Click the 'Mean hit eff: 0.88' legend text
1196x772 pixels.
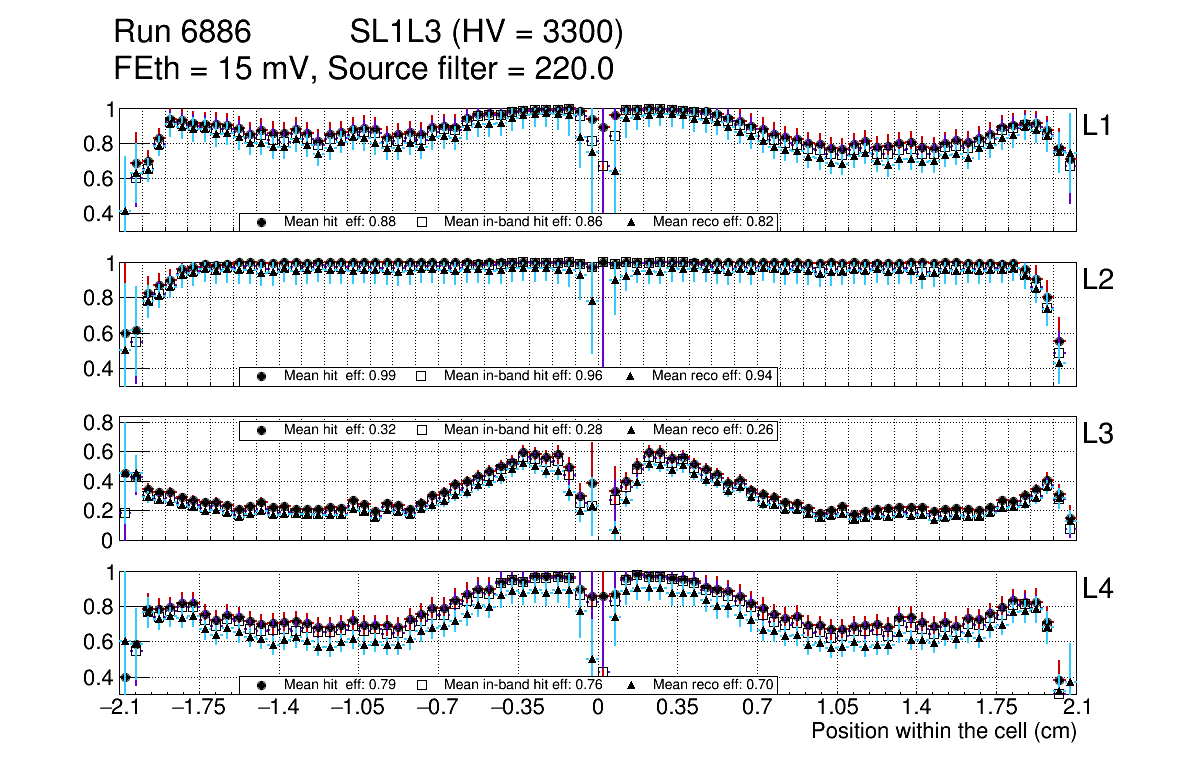pyautogui.click(x=340, y=222)
